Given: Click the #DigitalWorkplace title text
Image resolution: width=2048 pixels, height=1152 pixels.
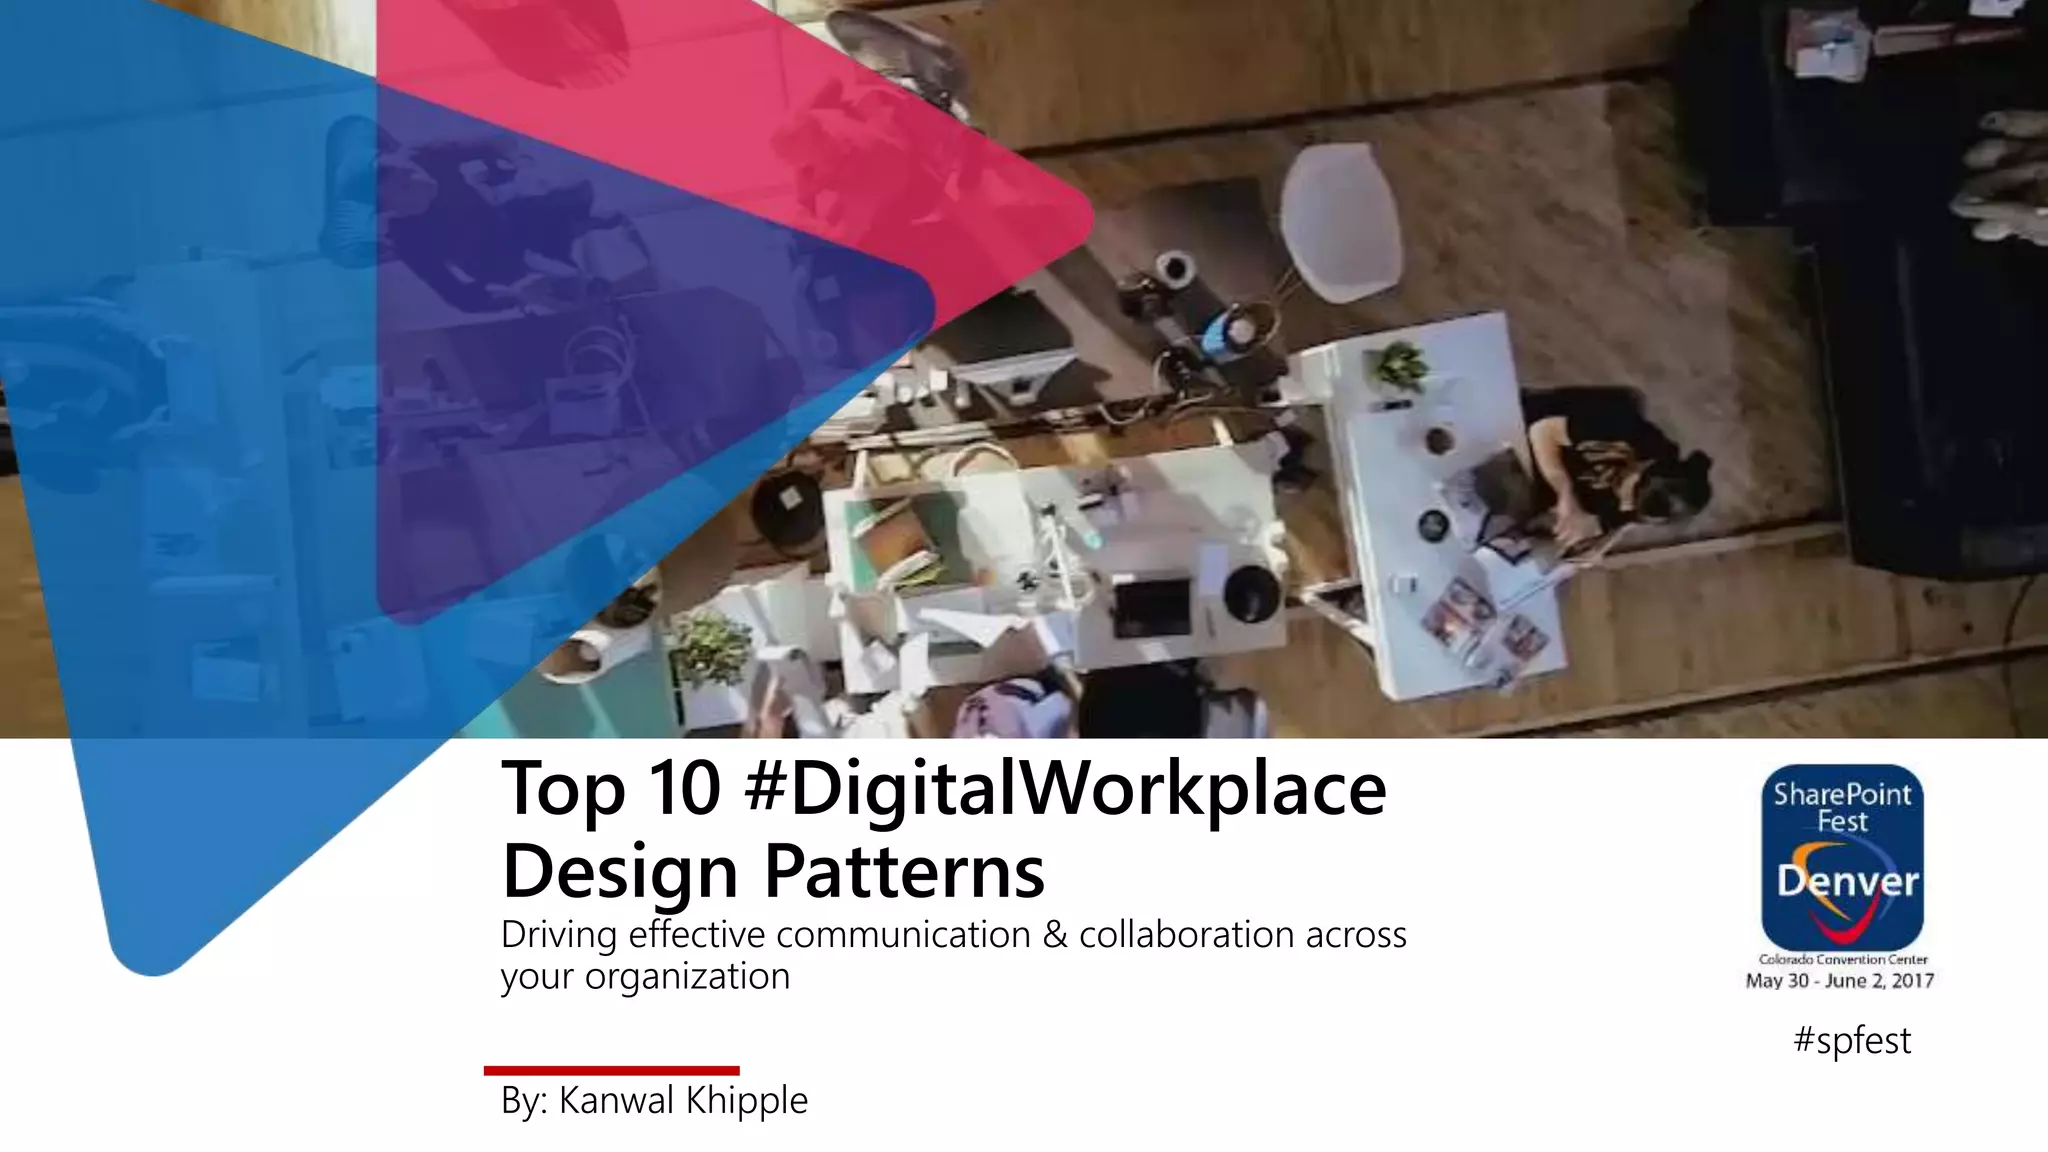Looking at the screenshot, I should point(1065,788).
